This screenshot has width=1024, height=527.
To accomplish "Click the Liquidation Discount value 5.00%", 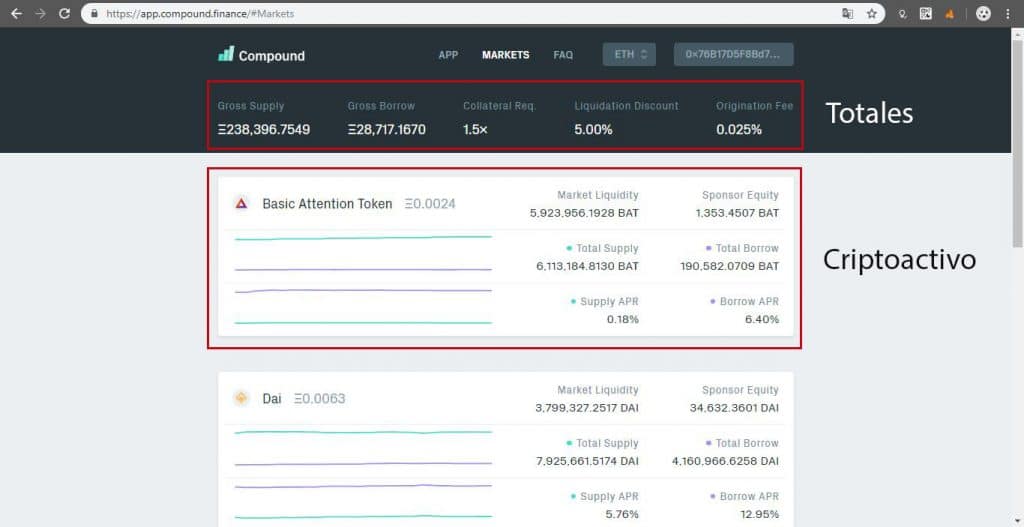I will [594, 129].
